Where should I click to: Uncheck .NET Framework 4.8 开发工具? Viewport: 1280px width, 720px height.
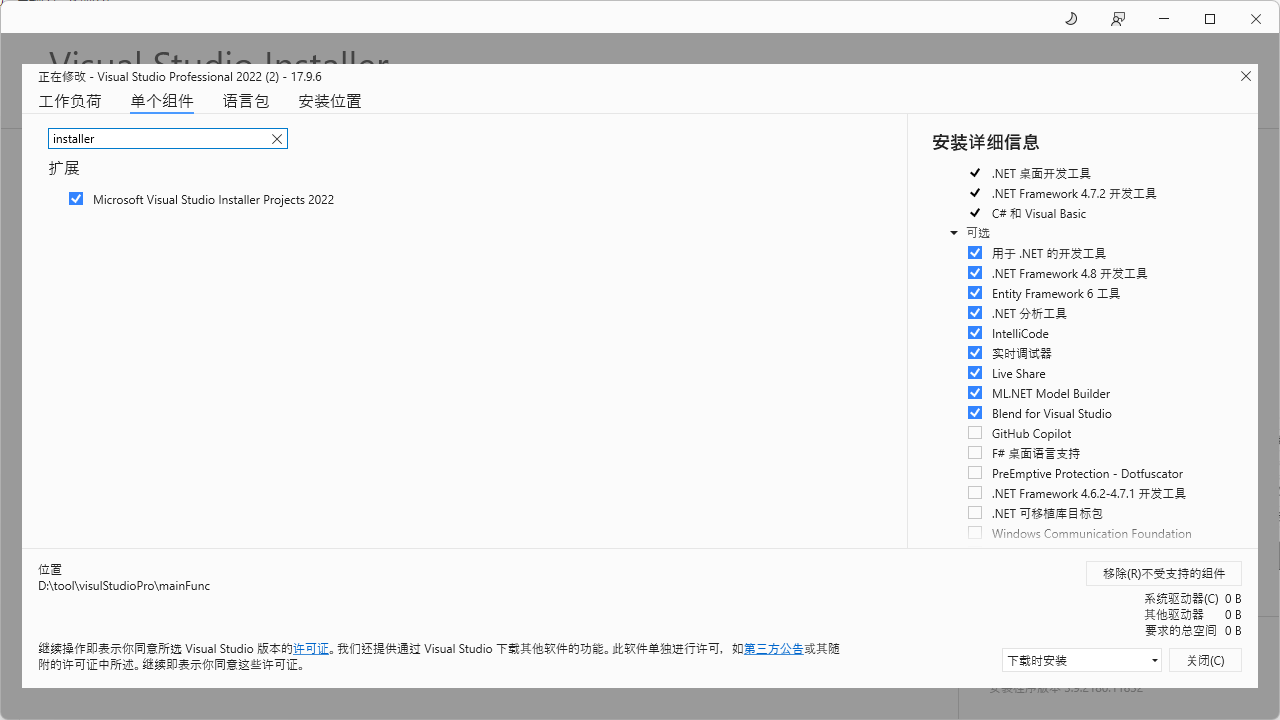975,273
